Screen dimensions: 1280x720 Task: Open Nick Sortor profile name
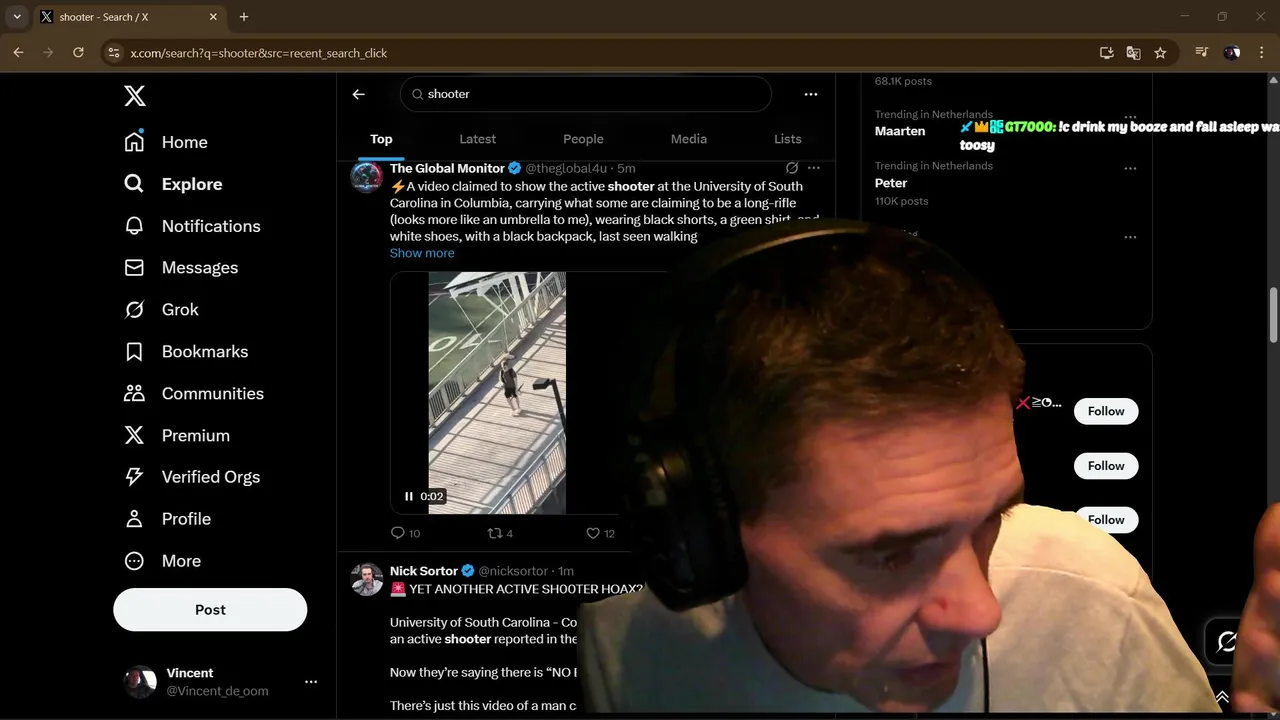424,571
